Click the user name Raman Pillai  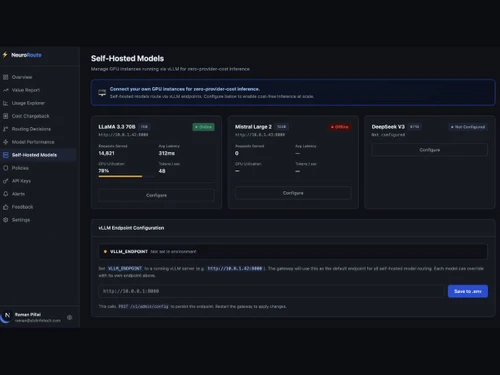coord(28,314)
